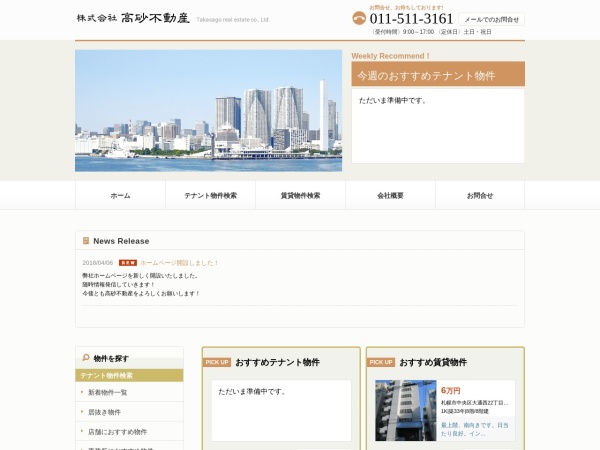Open テナント物件検索 navigation tab
The width and height of the screenshot is (600, 450).
tap(210, 196)
